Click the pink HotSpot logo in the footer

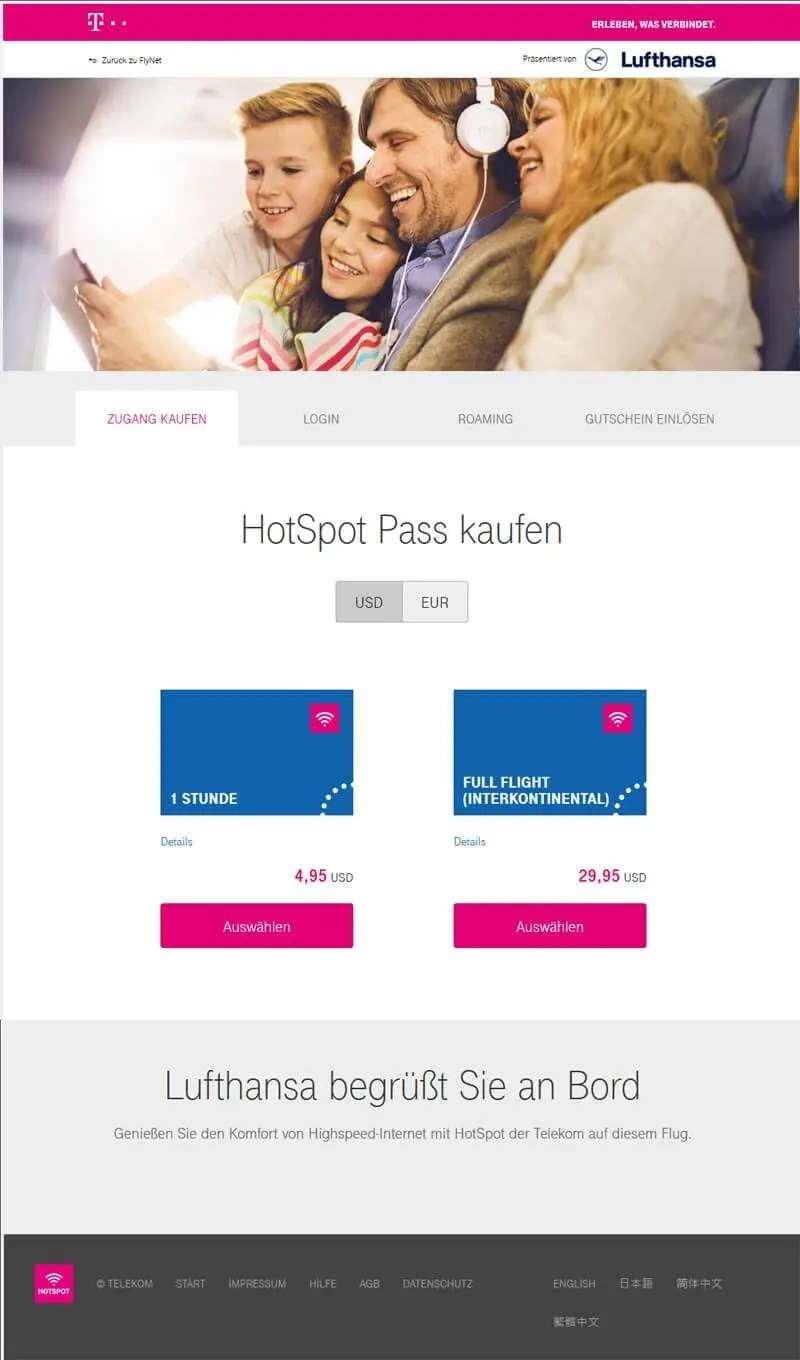pyautogui.click(x=54, y=1283)
